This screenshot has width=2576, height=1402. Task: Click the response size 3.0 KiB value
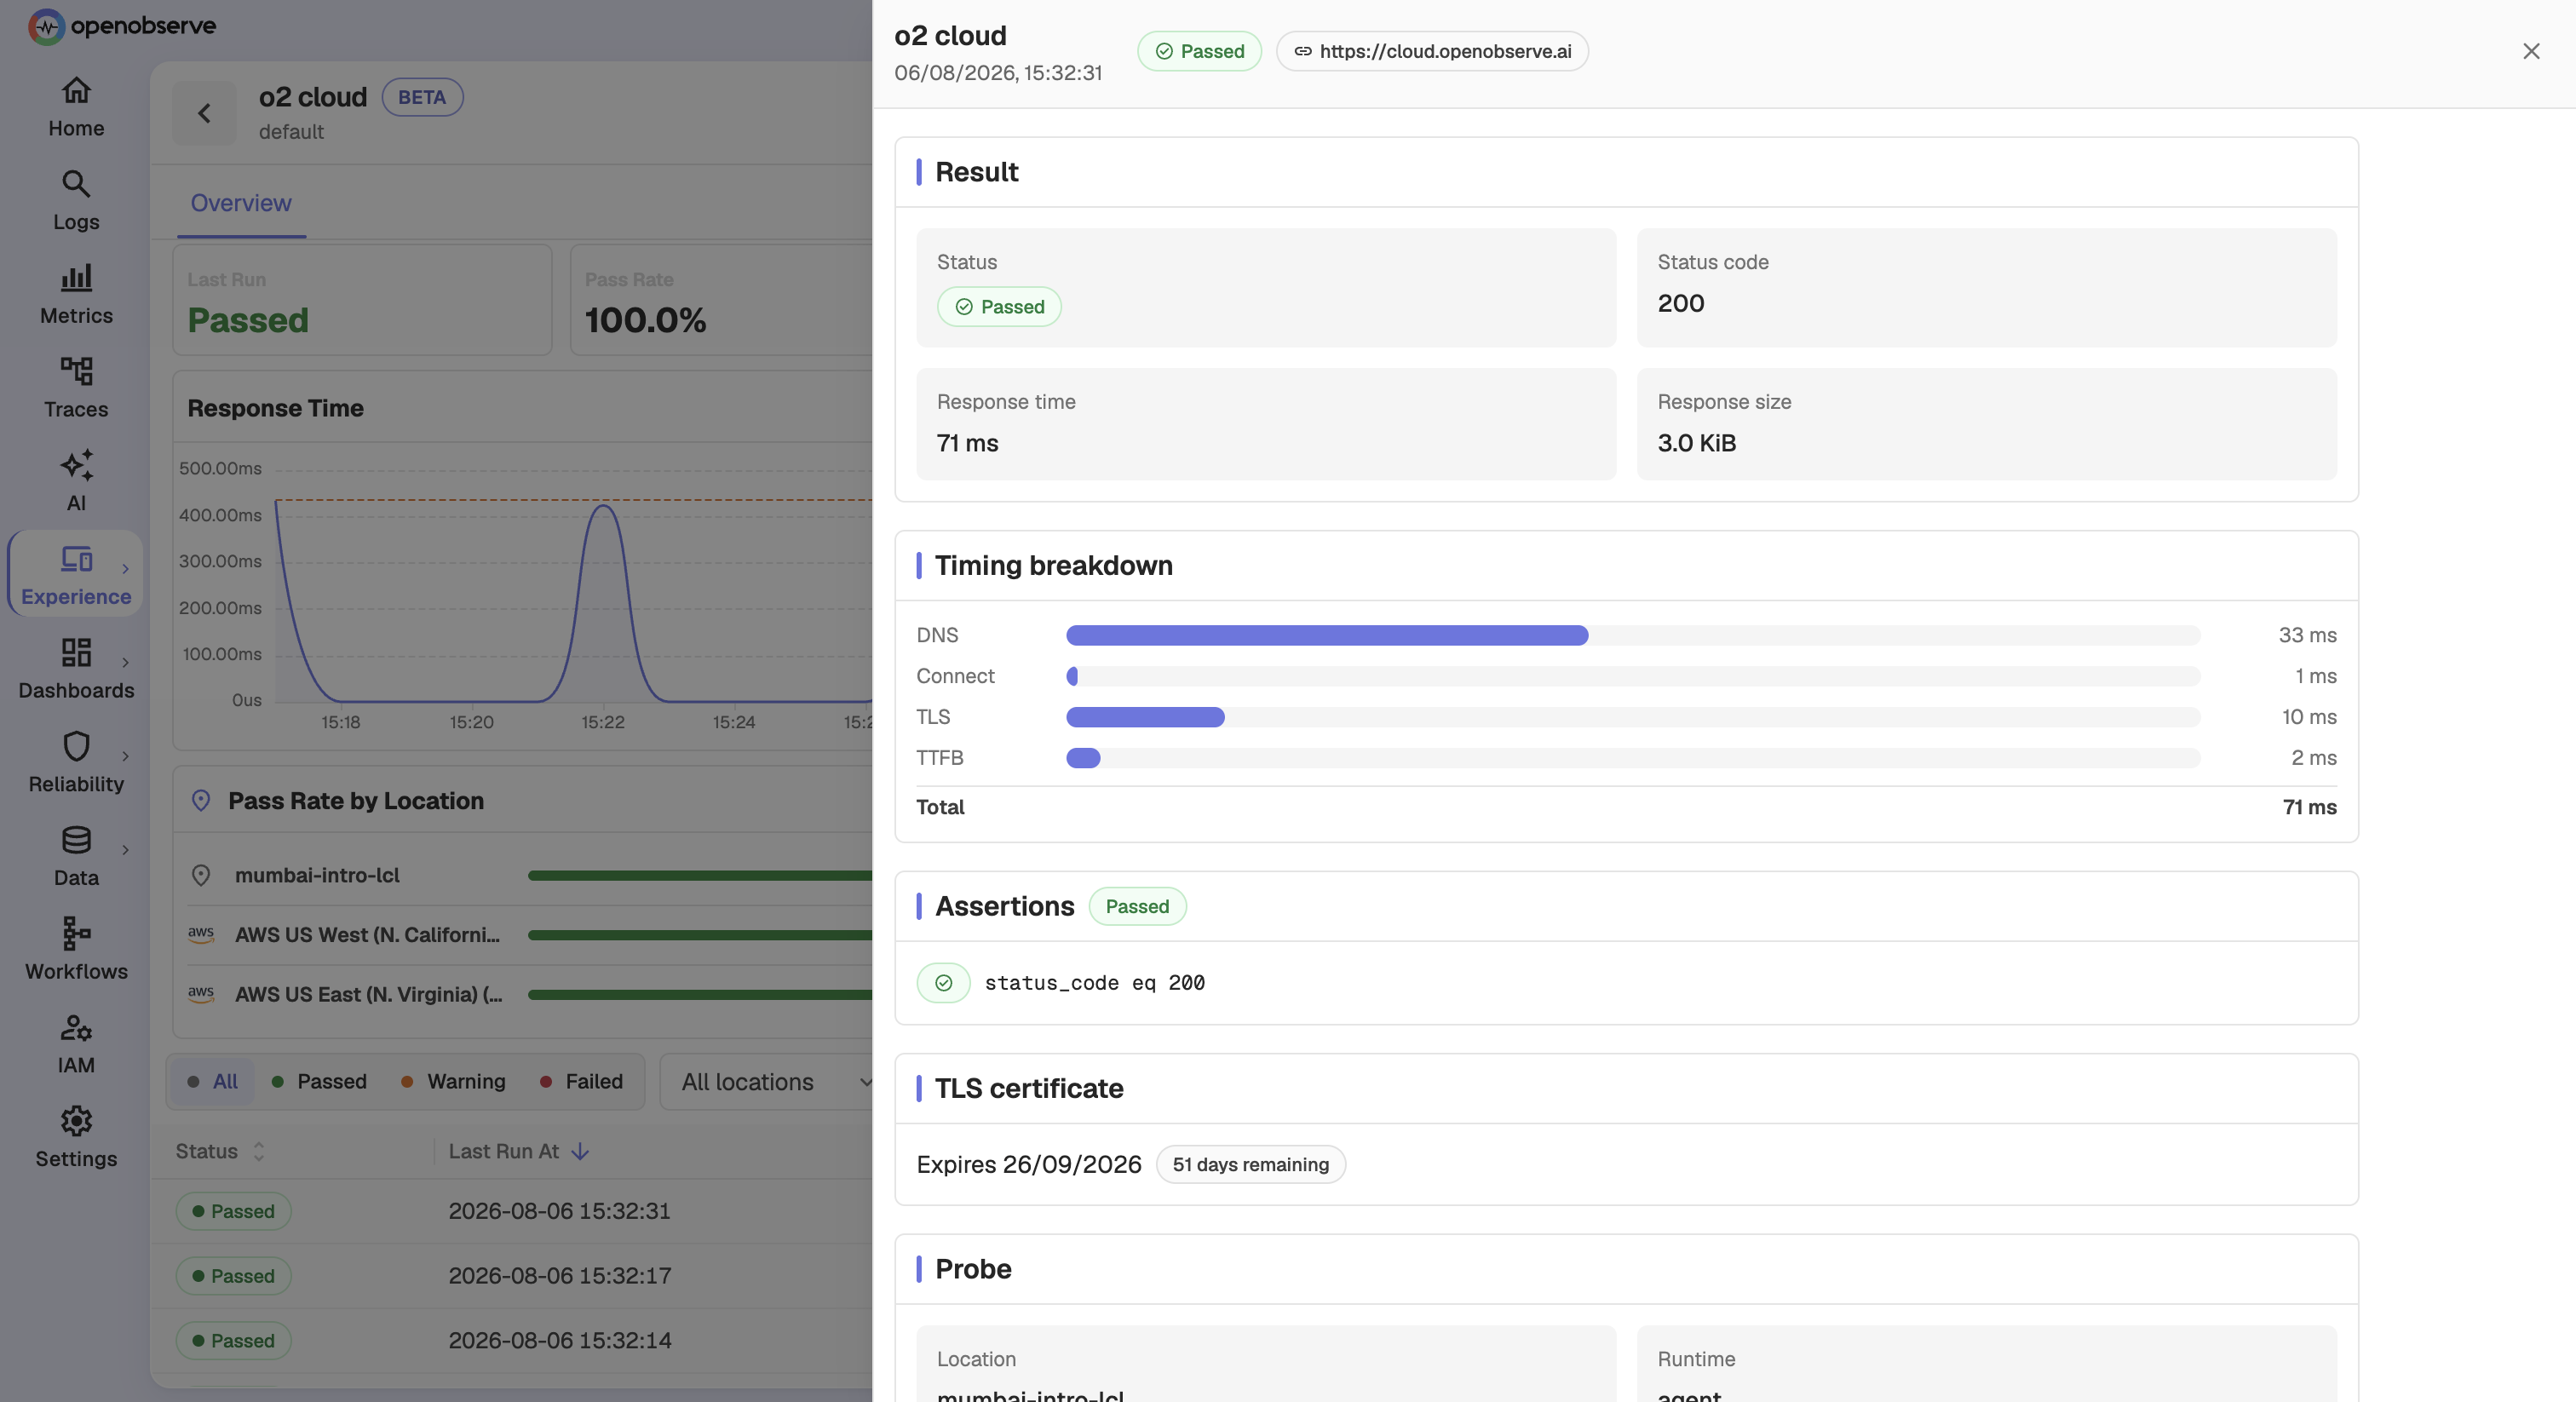click(x=1696, y=443)
